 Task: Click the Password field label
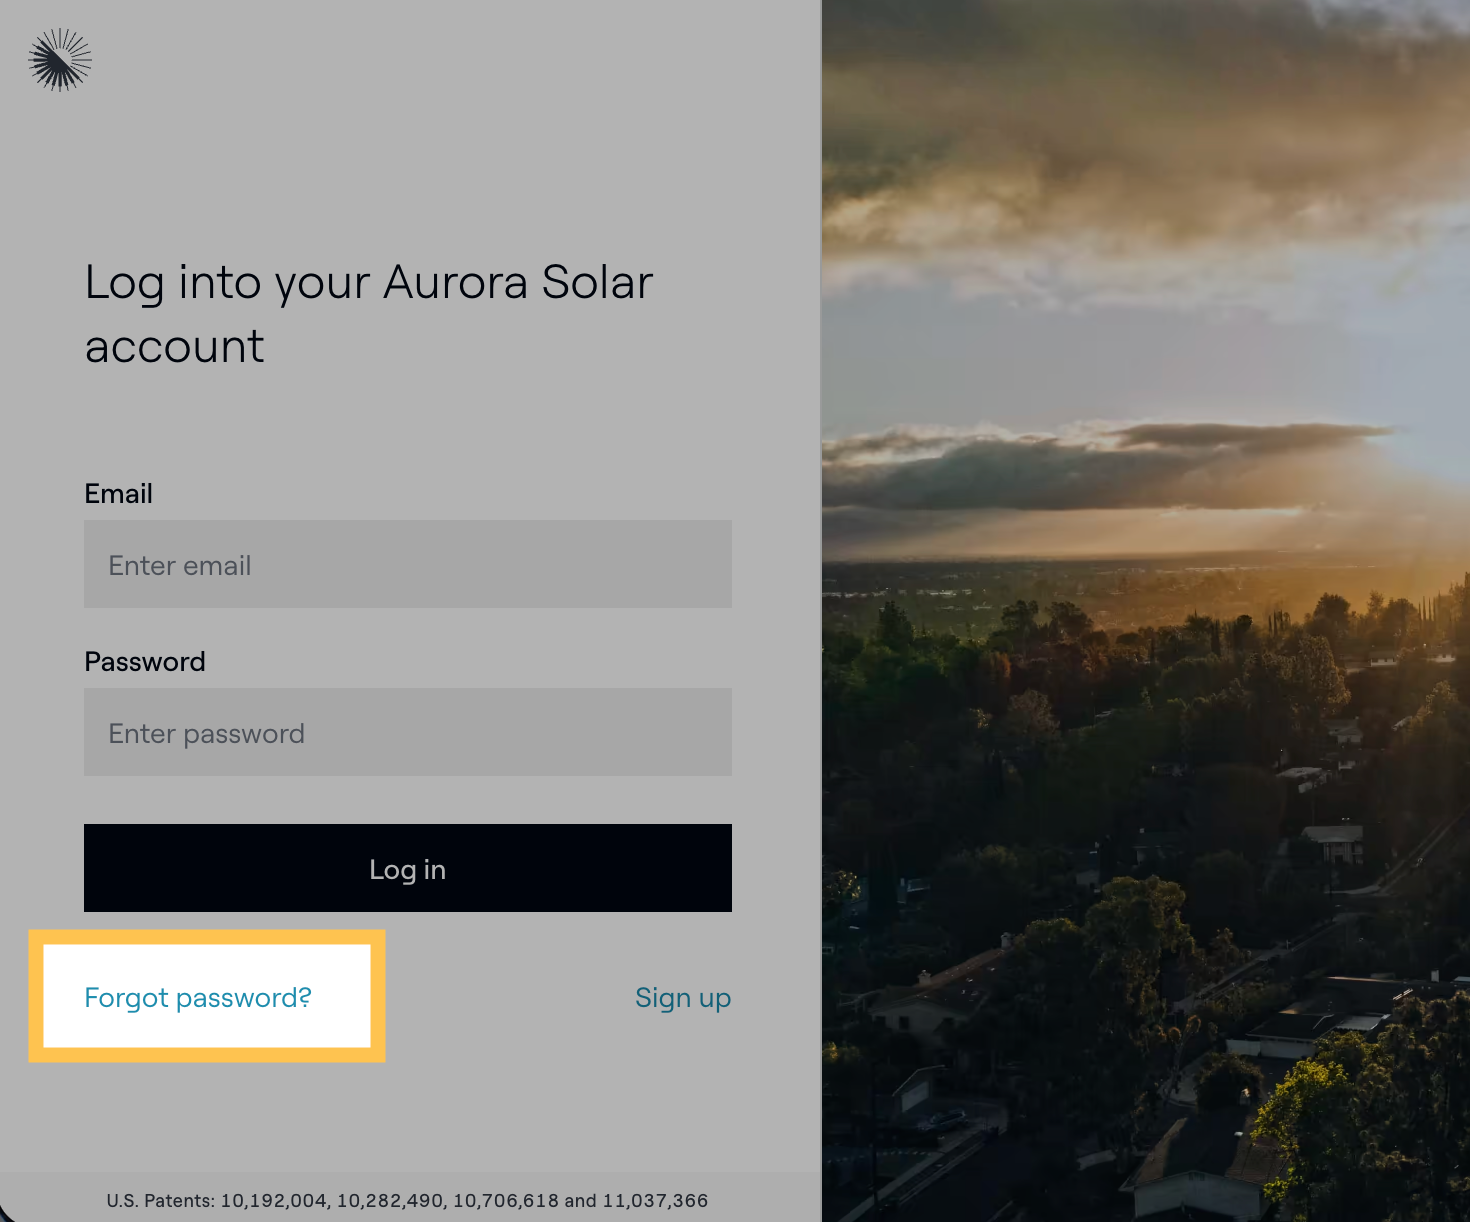145,662
